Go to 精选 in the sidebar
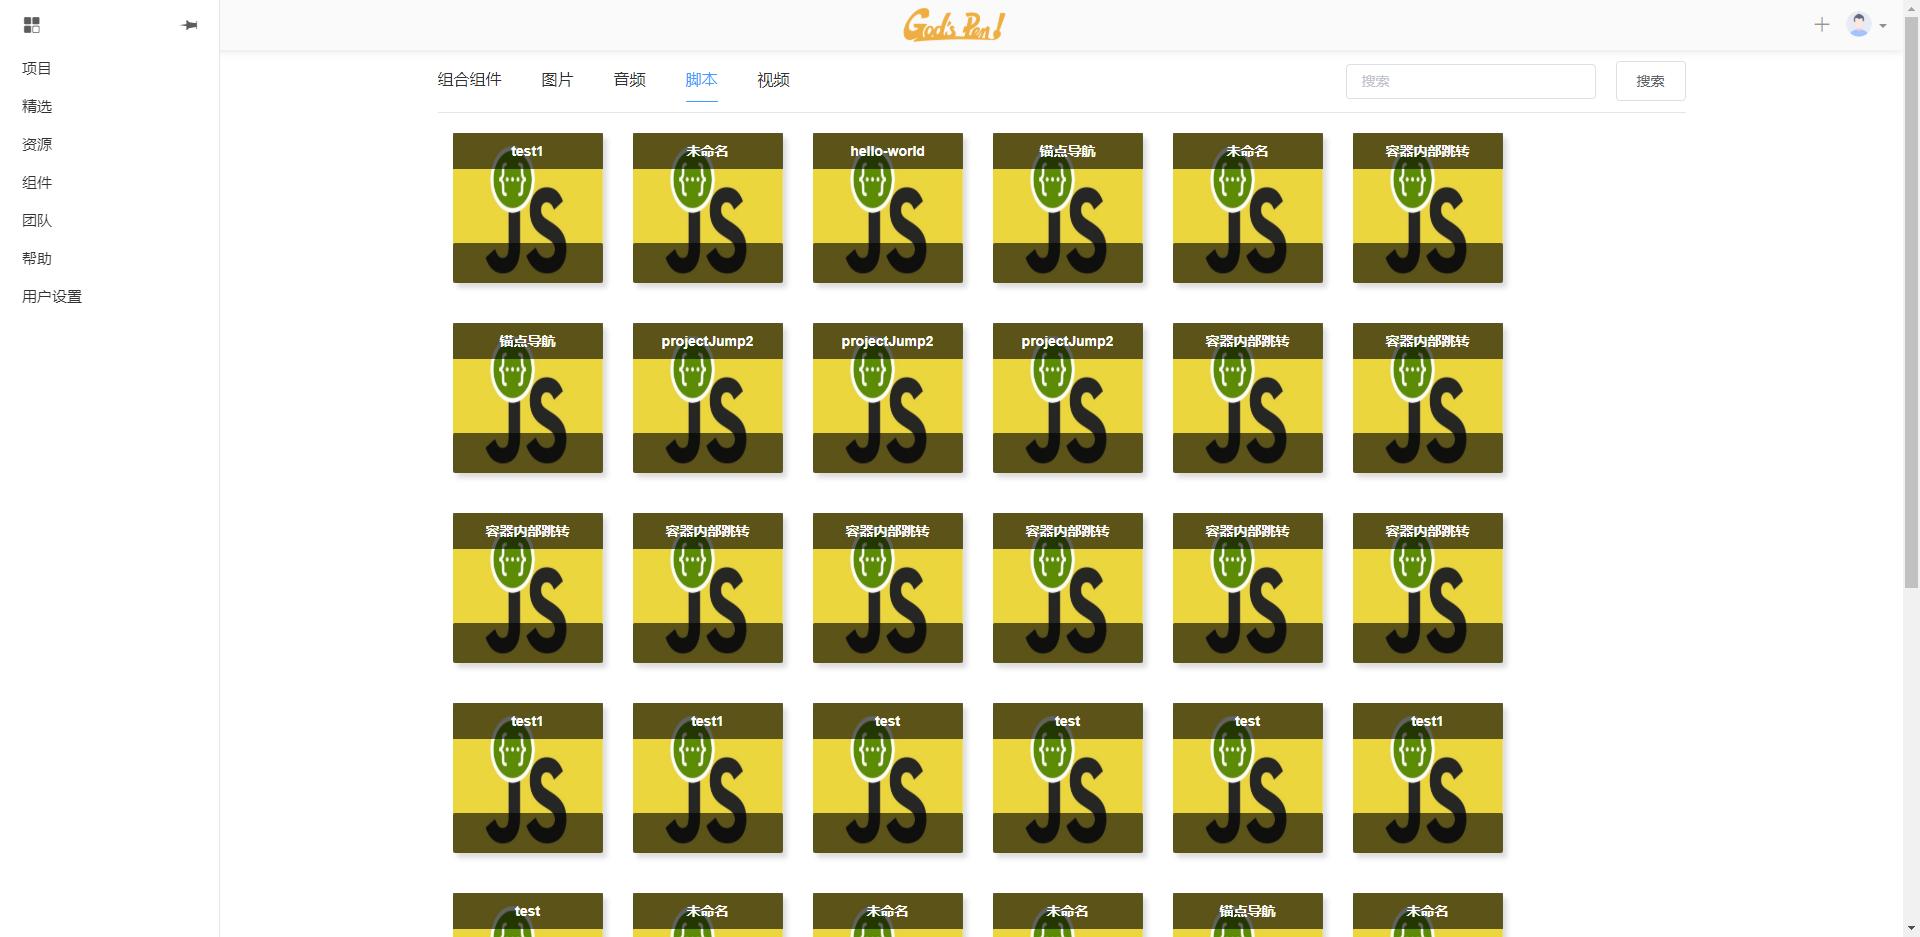The image size is (1920, 937). (37, 106)
